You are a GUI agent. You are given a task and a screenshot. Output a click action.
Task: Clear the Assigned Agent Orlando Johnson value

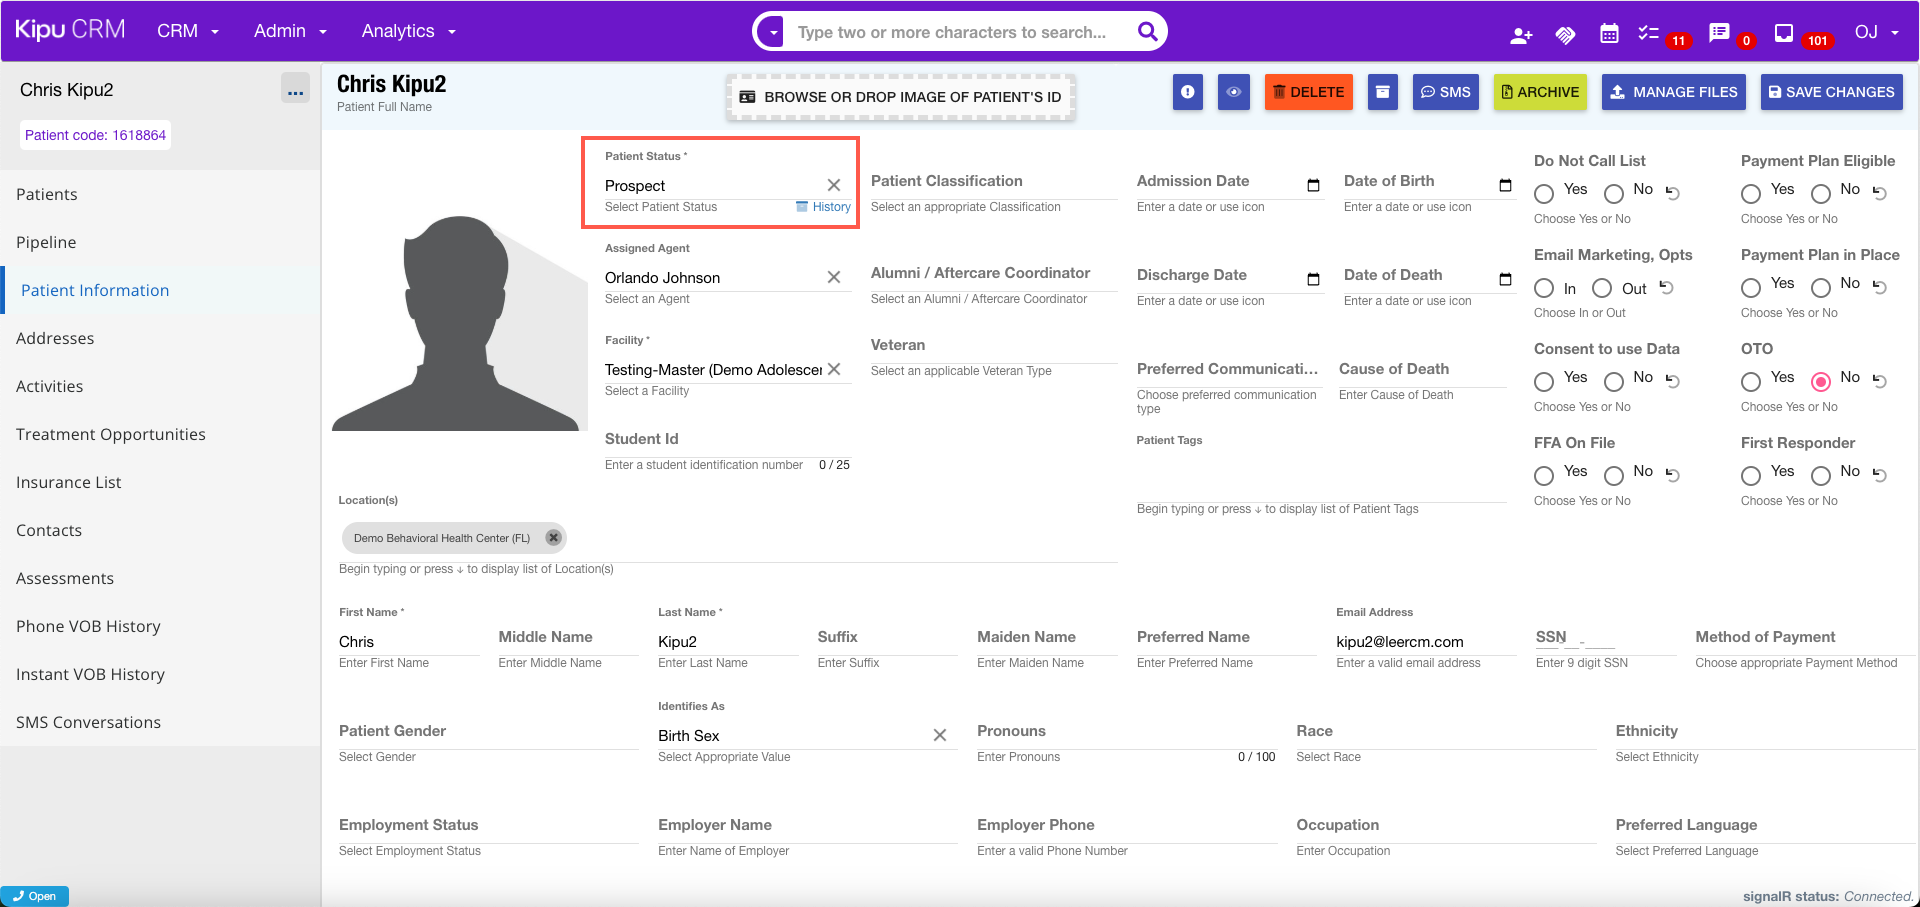point(833,277)
